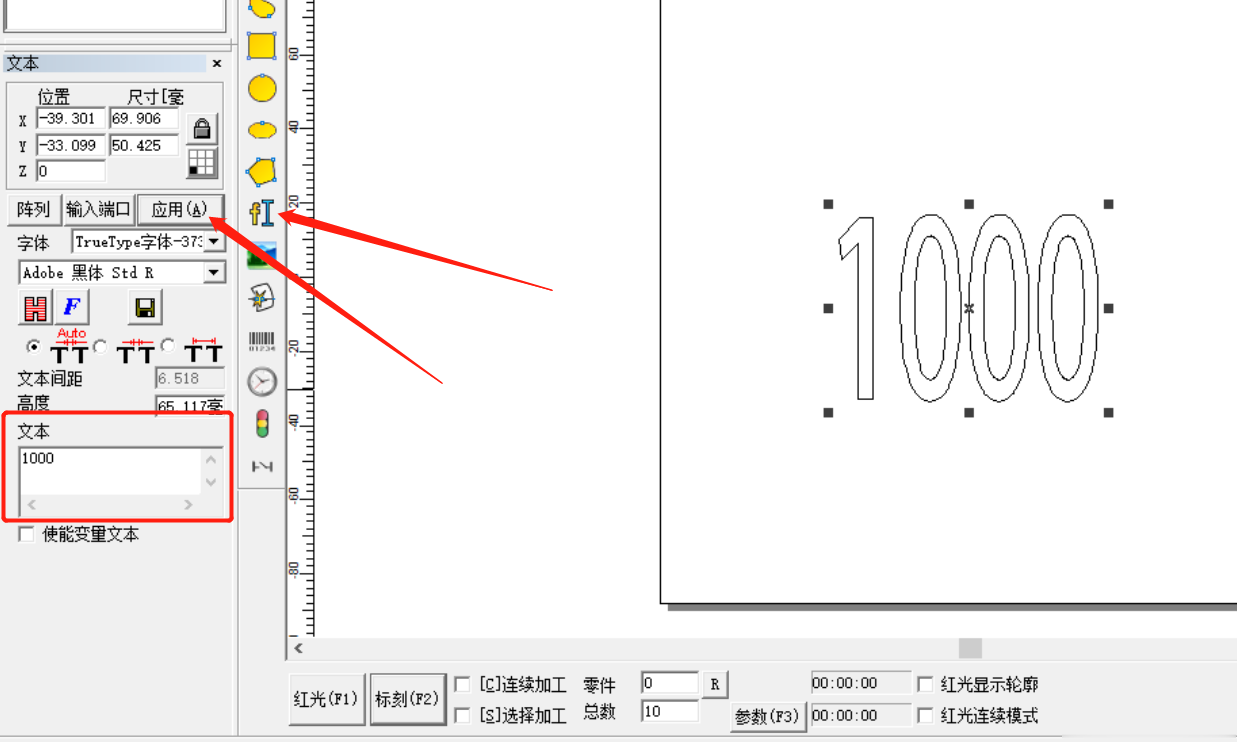Click the X position field -39.301

click(x=70, y=119)
